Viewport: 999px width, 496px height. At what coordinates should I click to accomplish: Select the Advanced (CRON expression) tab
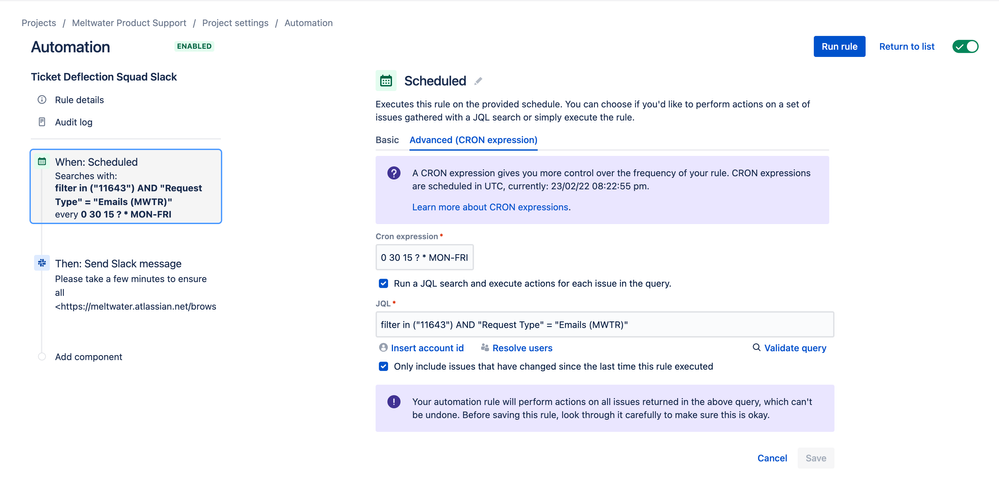(473, 139)
